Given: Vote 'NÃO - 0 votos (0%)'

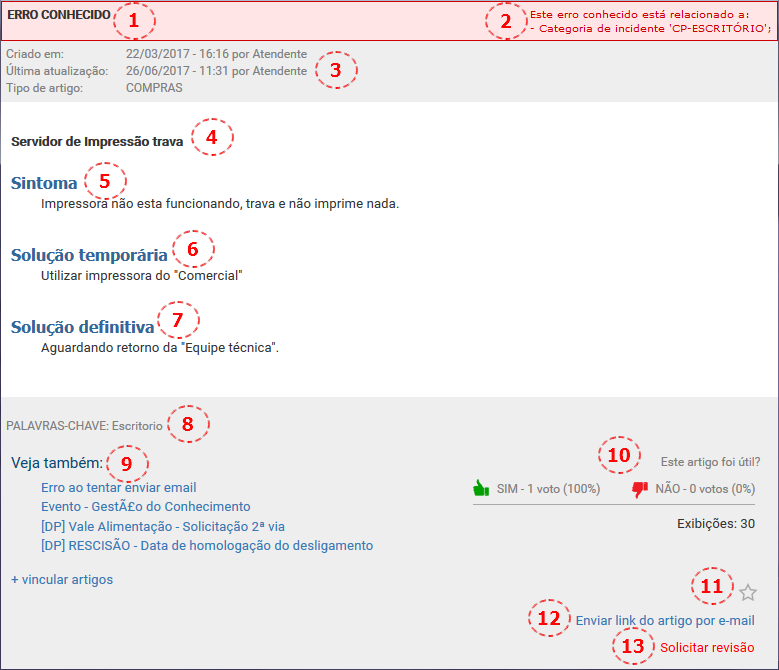Looking at the screenshot, I should (705, 489).
